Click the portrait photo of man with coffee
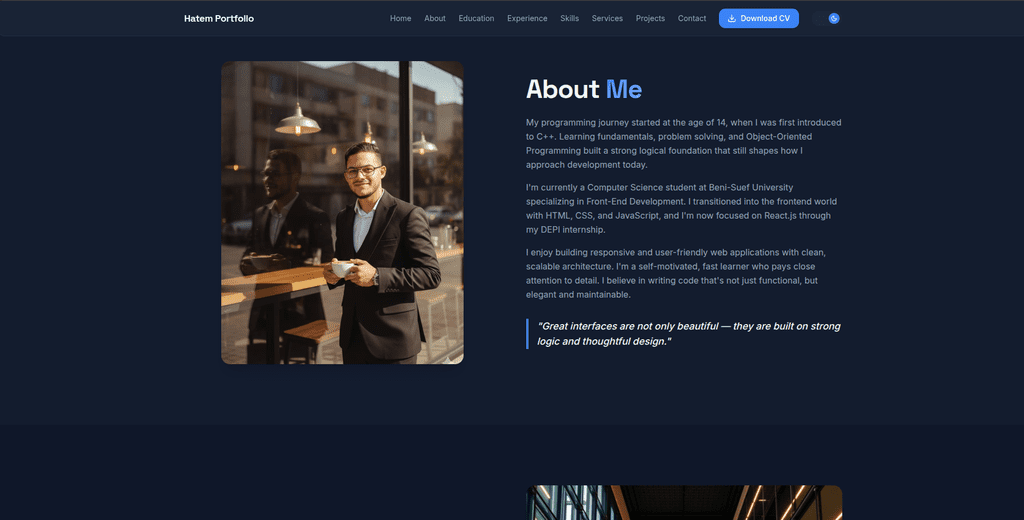 coord(342,212)
